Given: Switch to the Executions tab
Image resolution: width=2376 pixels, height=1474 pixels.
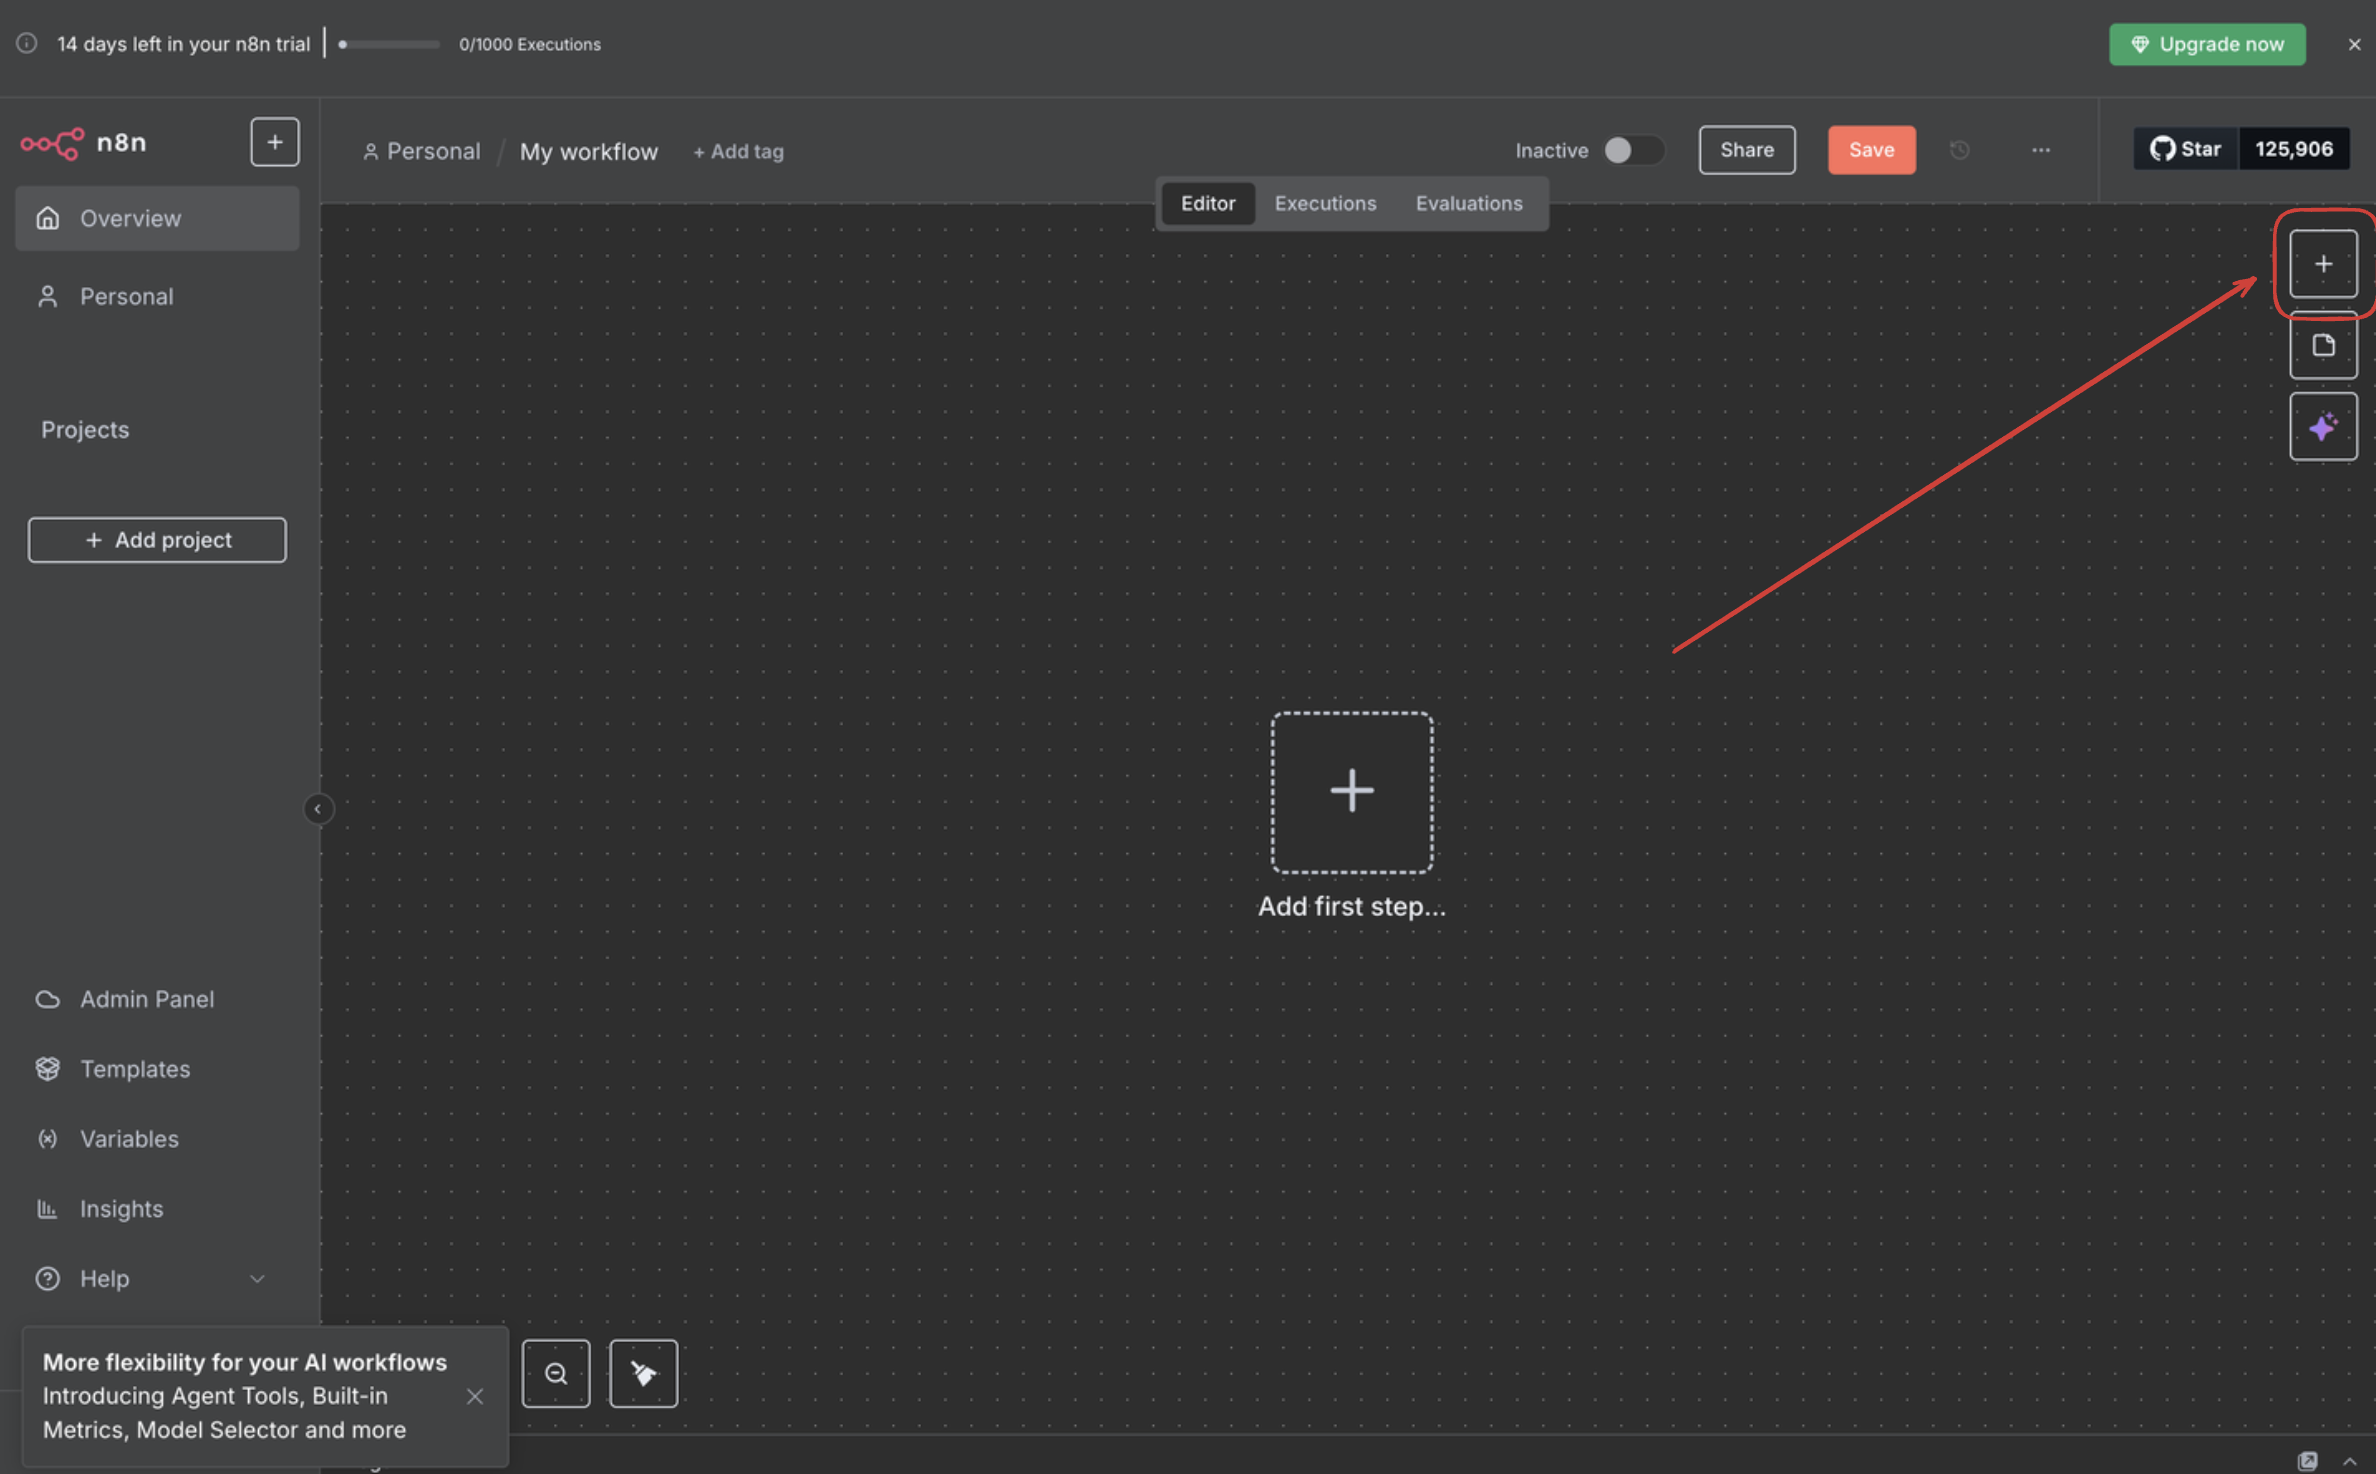Looking at the screenshot, I should pyautogui.click(x=1324, y=203).
